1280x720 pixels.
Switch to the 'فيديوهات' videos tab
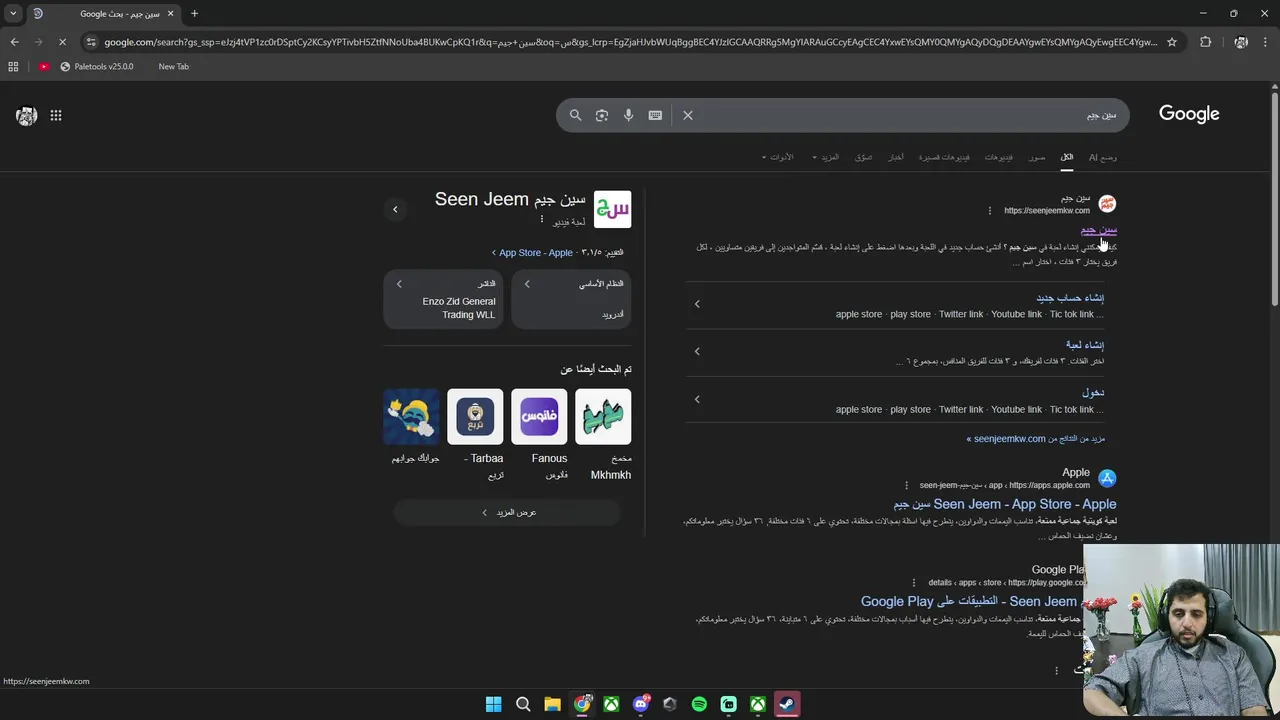(x=998, y=157)
